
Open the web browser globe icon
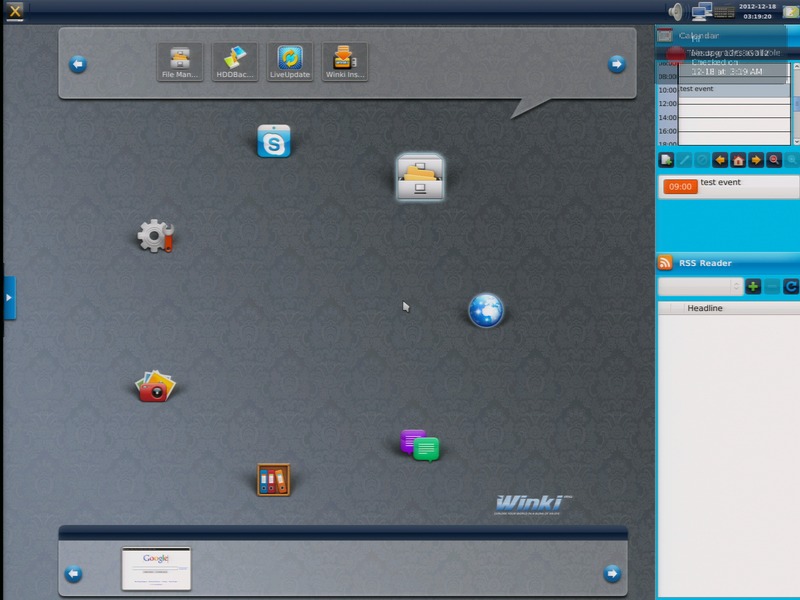[486, 310]
